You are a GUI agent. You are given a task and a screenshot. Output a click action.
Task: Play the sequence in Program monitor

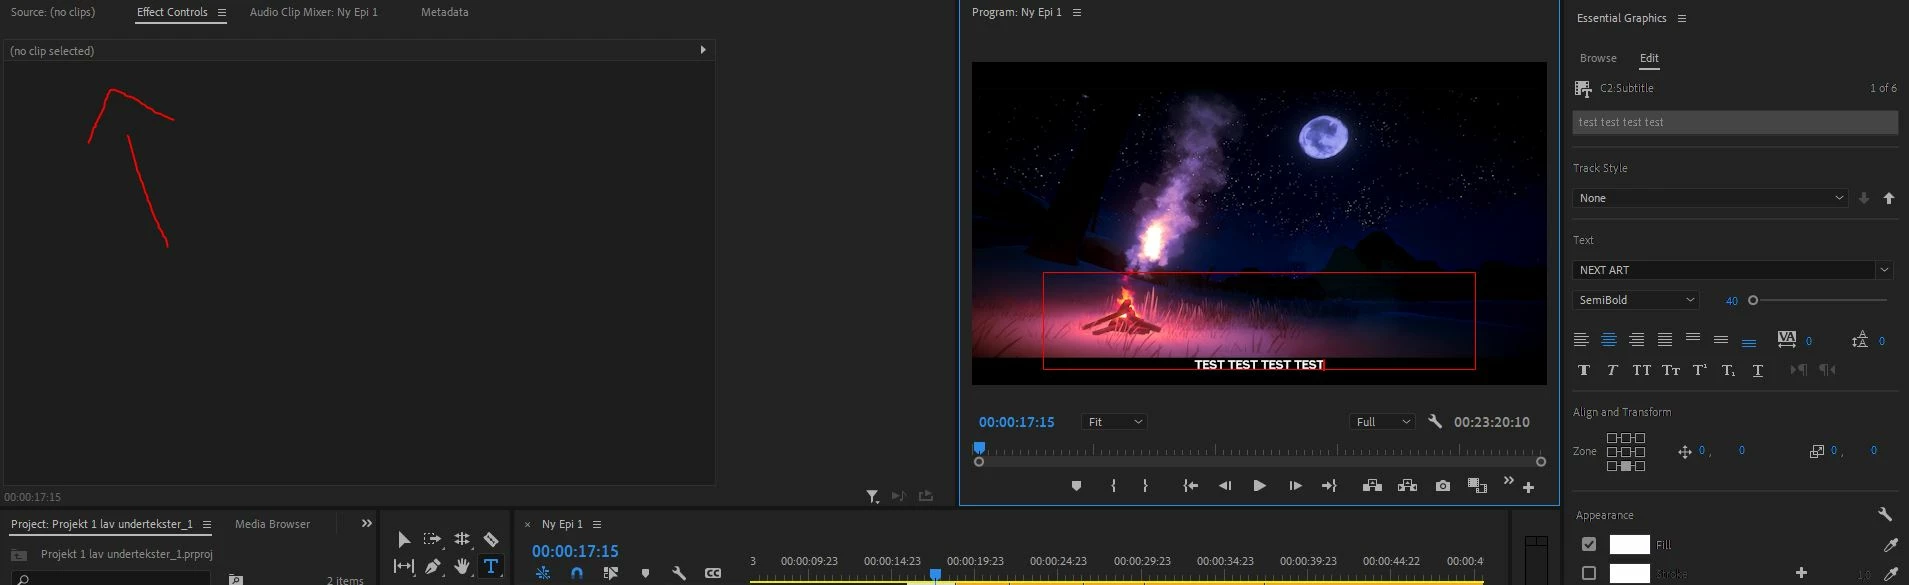click(x=1259, y=486)
